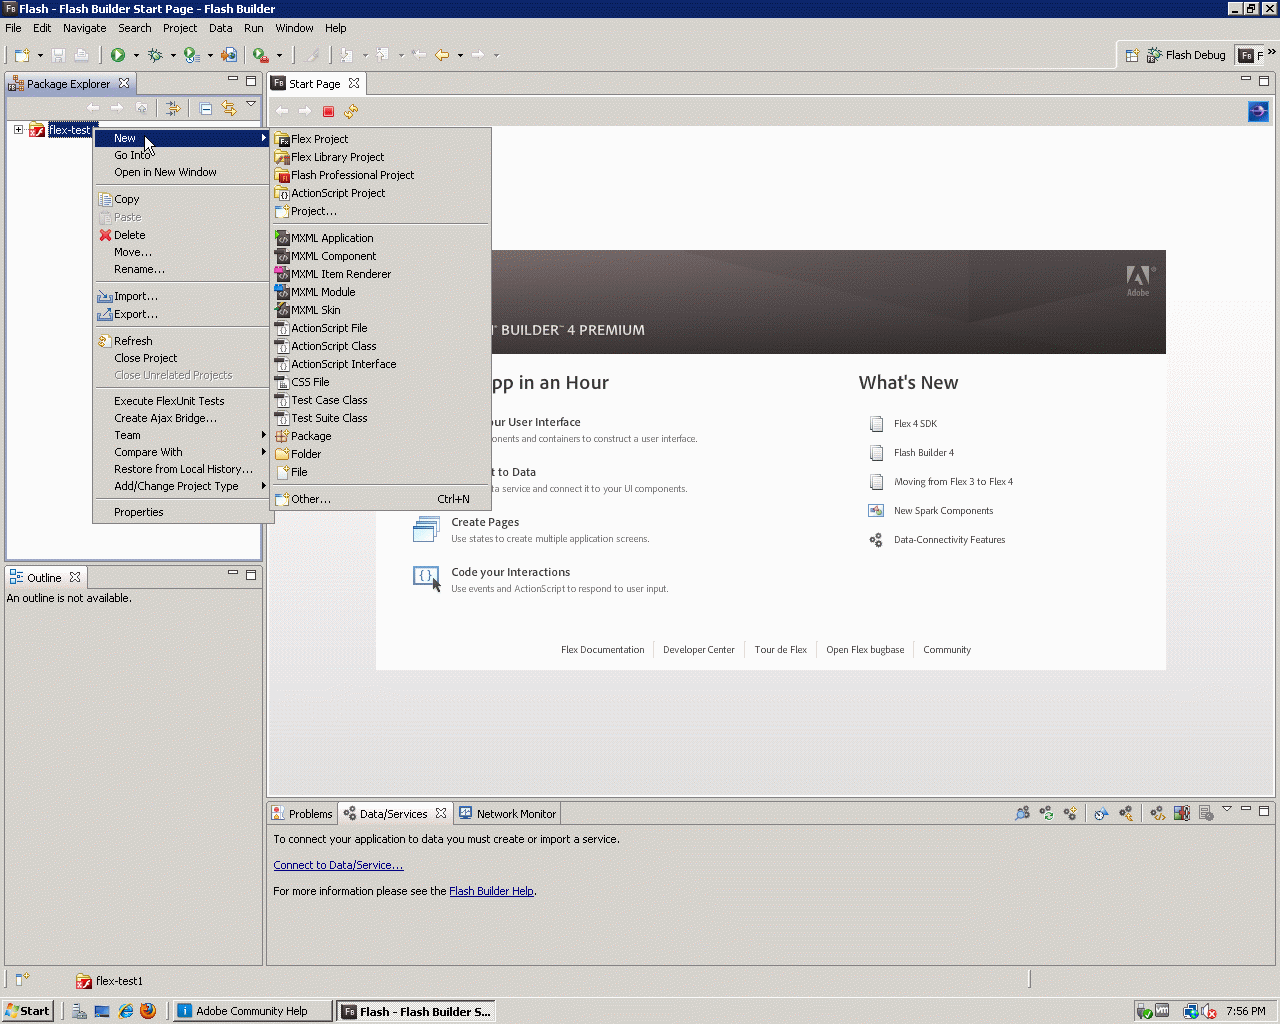Viewport: 1280px width, 1024px height.
Task: Choose MXML Application from the submenu
Action: [x=381, y=238]
